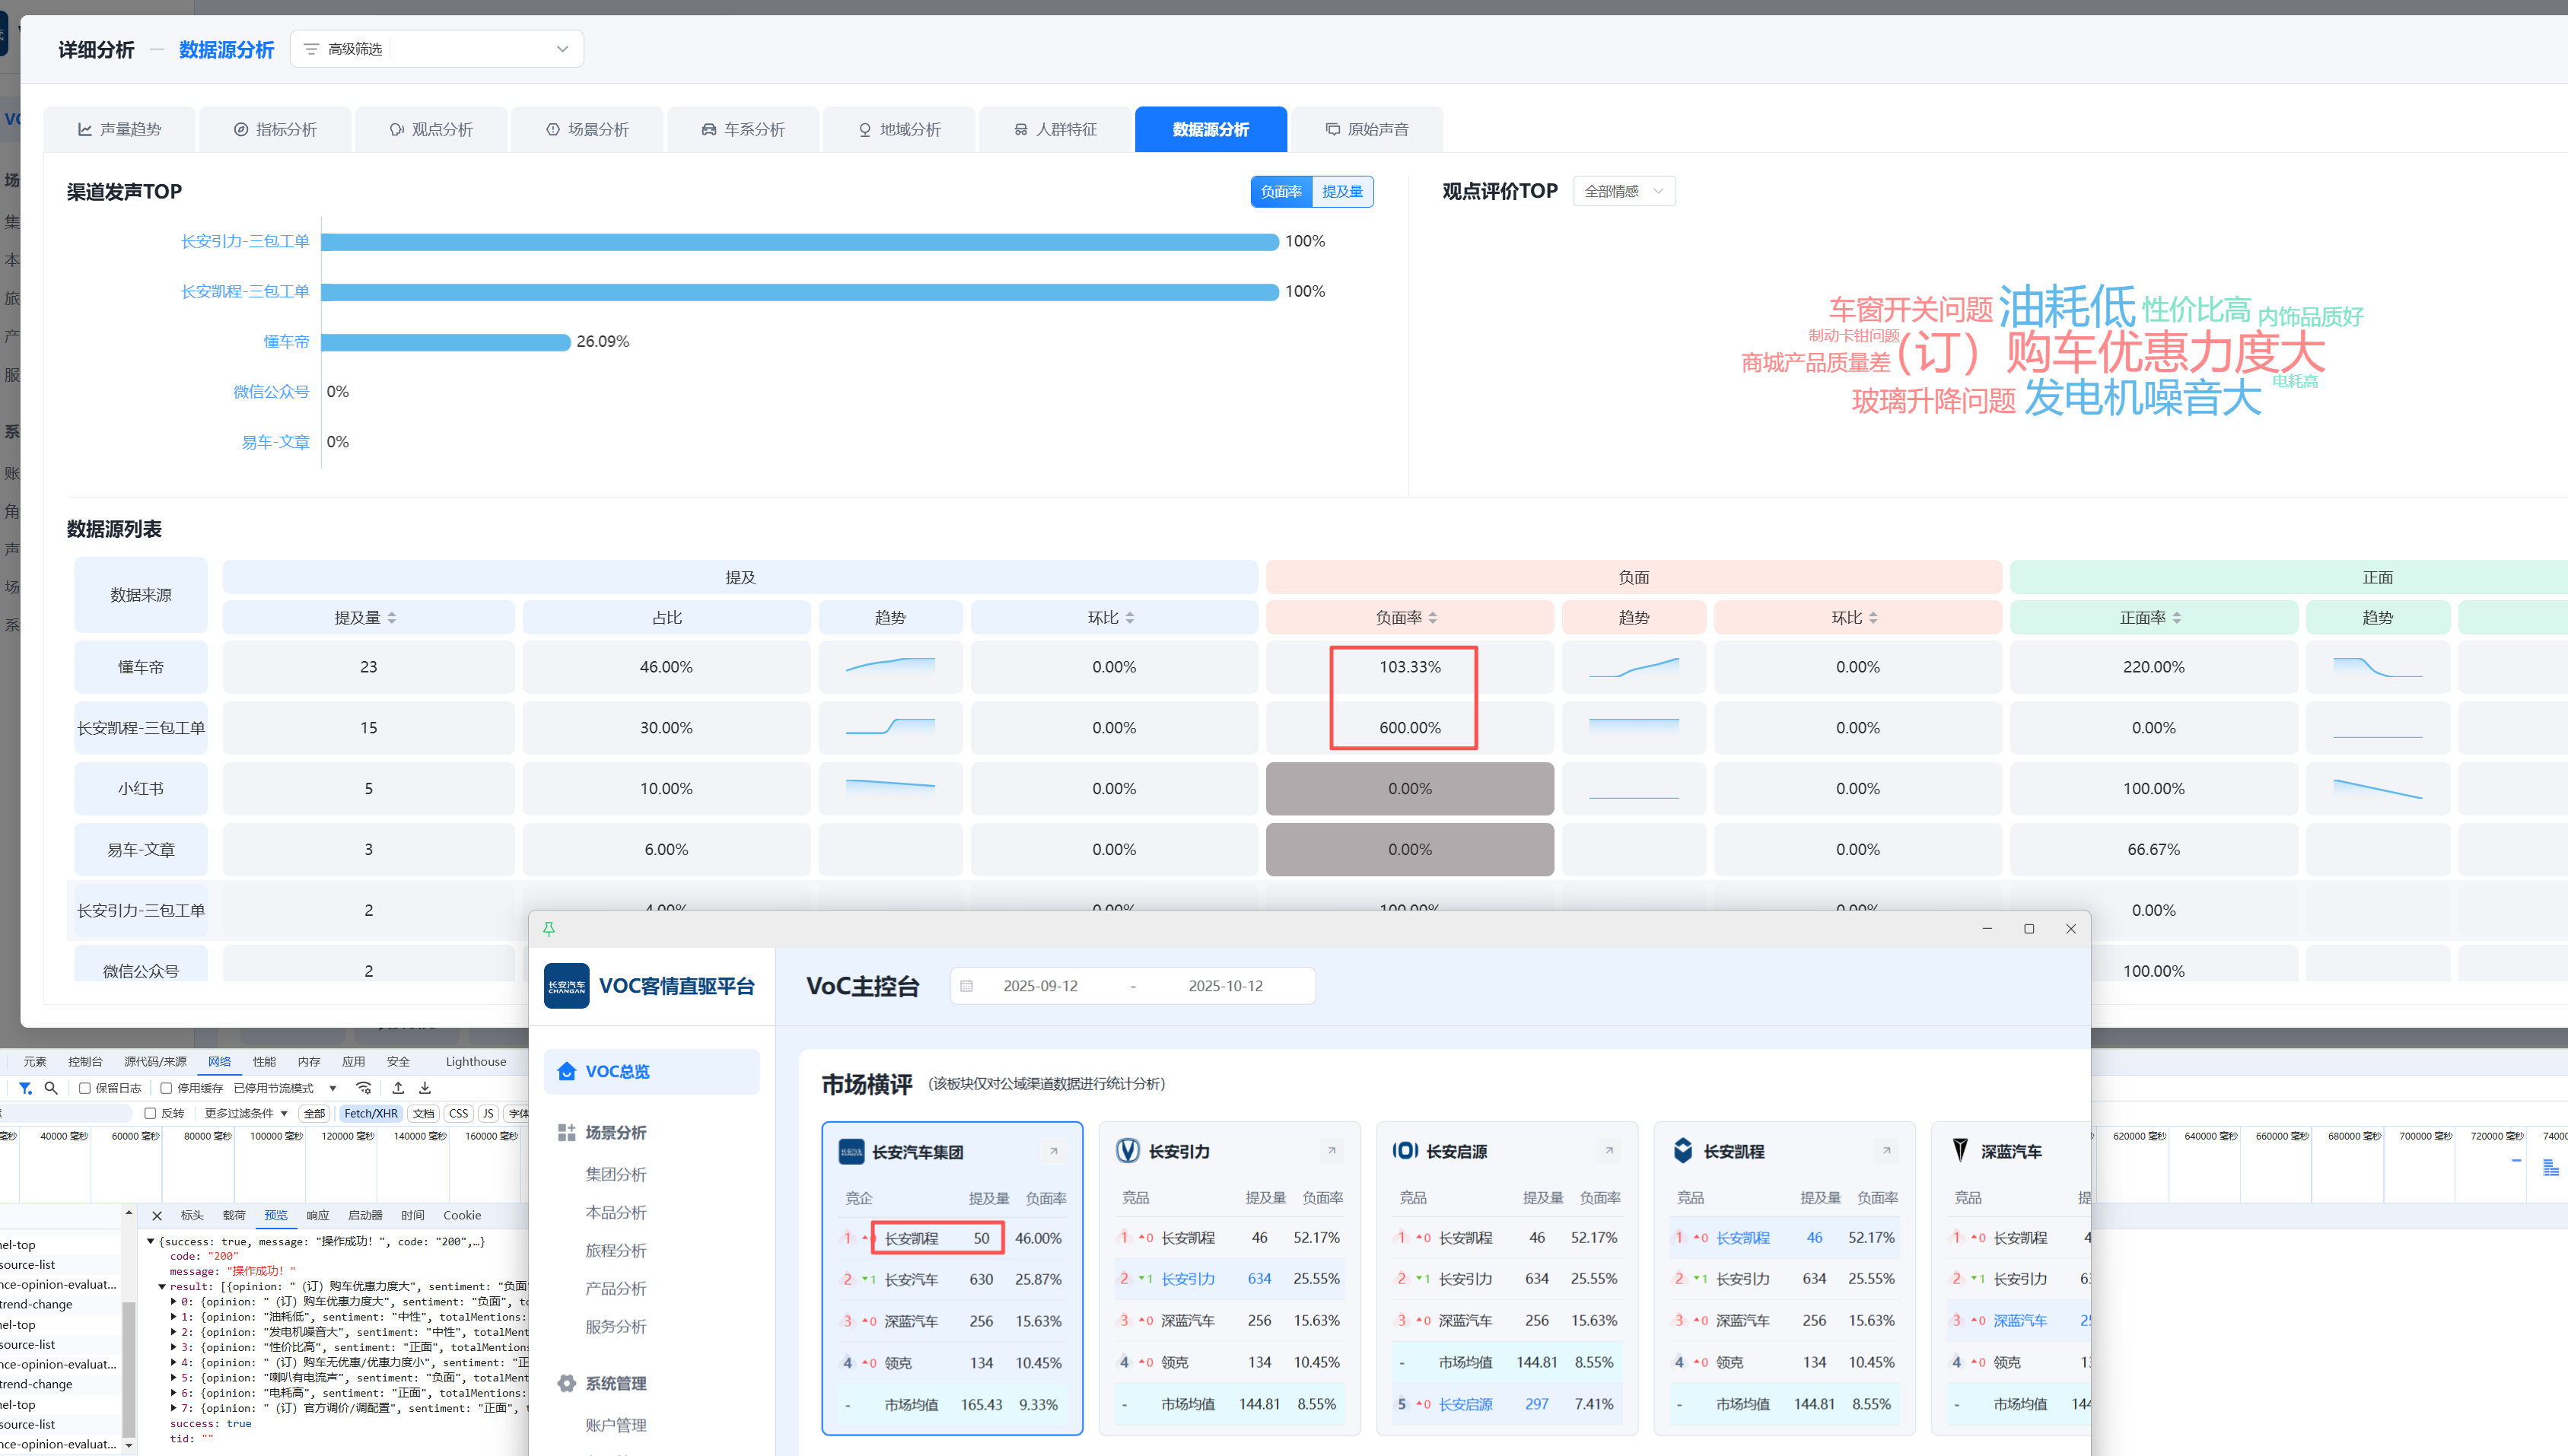Close the request detail pane X icon
Screen dimensions: 2568x1456
point(157,1216)
